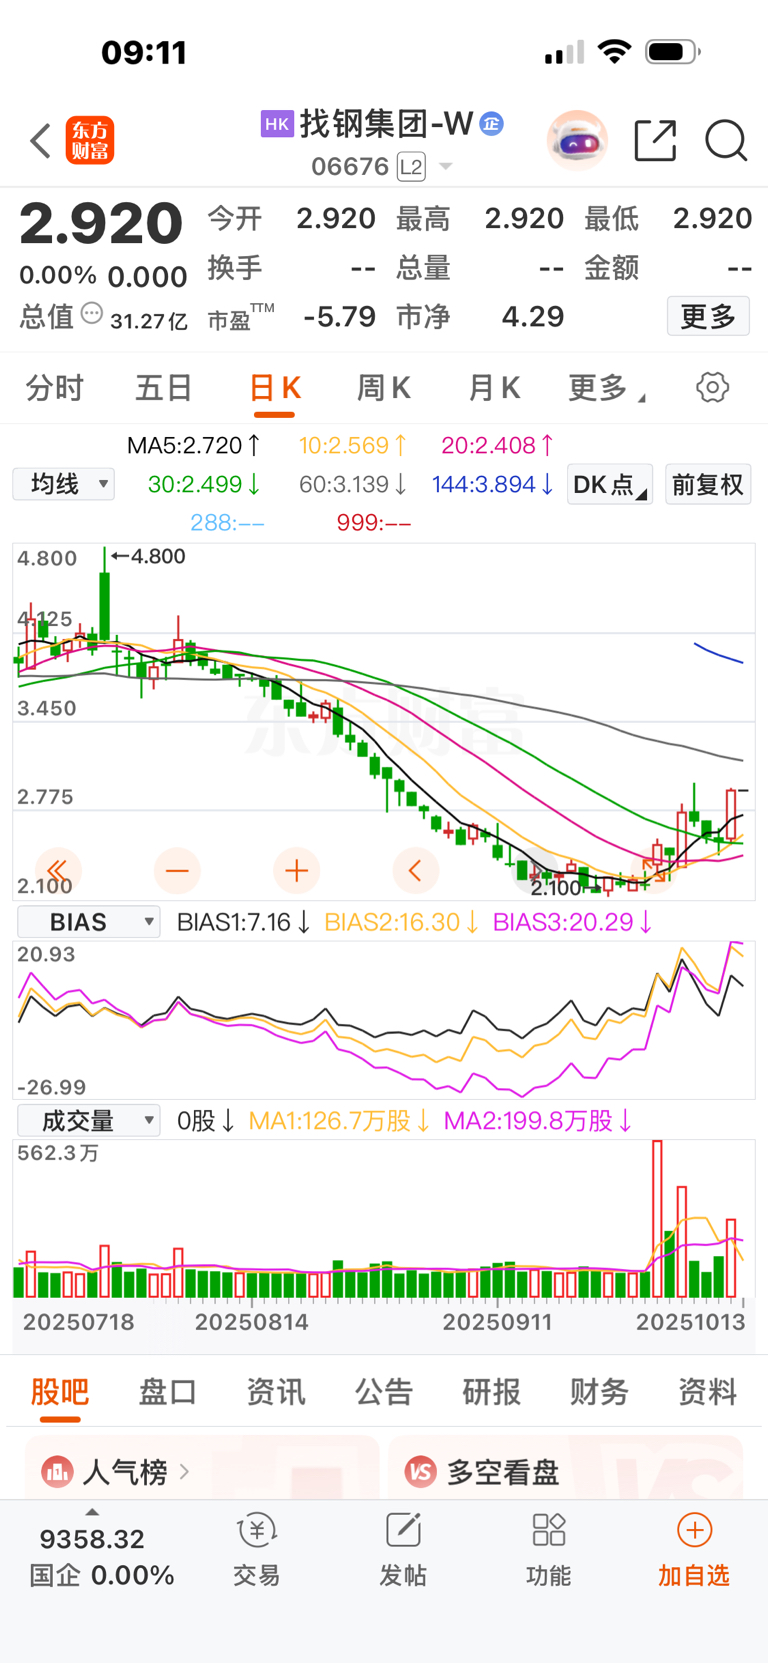Tap the robot assistant avatar icon

(577, 141)
